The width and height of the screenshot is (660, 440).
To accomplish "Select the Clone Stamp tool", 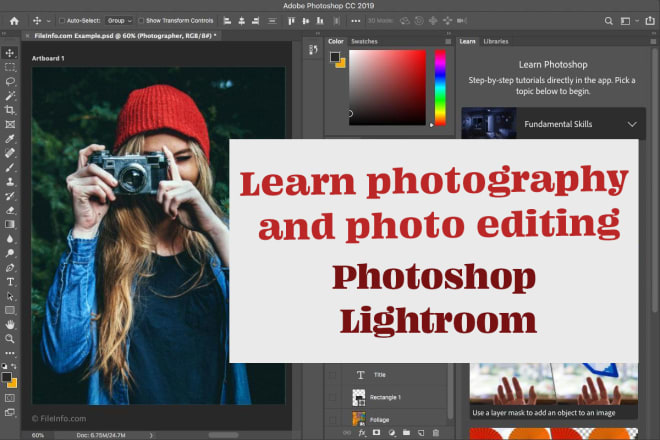I will click(10, 181).
